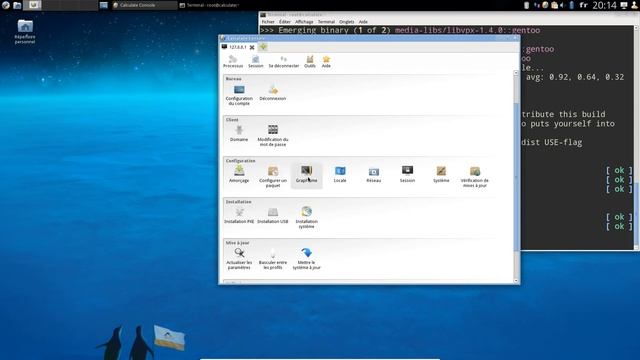Click the fr keyboard layout indicator
640x360 pixels.
tap(584, 5)
